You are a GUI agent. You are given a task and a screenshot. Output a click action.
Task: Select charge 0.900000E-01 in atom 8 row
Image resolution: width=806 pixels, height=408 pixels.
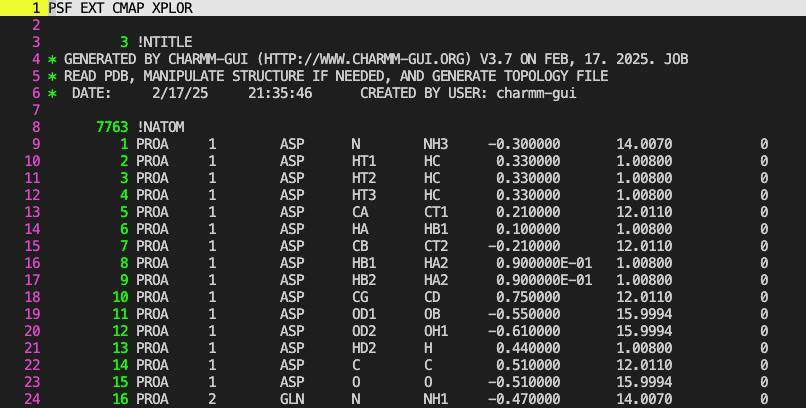544,263
